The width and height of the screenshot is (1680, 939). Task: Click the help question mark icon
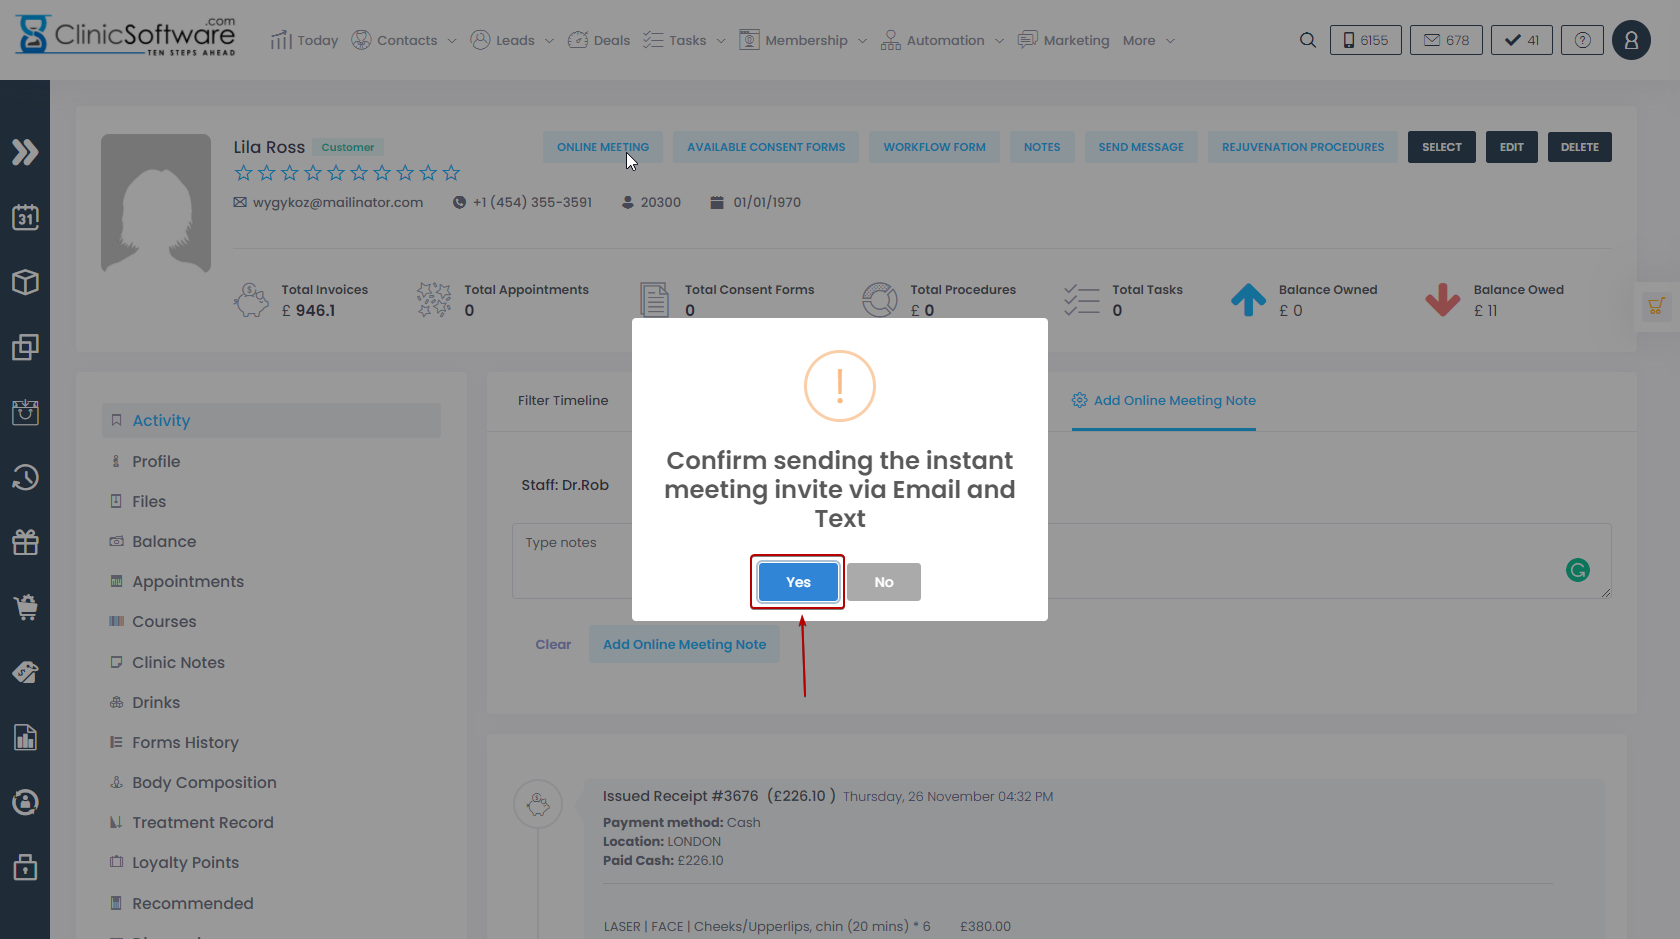click(x=1582, y=40)
